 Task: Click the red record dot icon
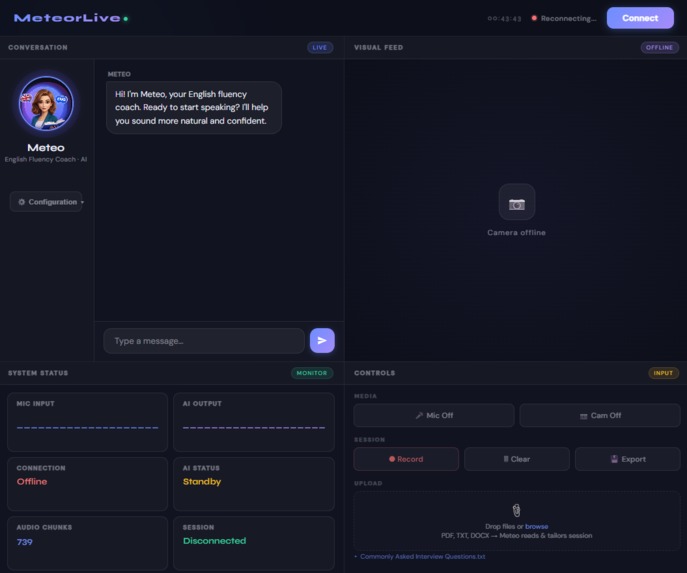click(392, 459)
